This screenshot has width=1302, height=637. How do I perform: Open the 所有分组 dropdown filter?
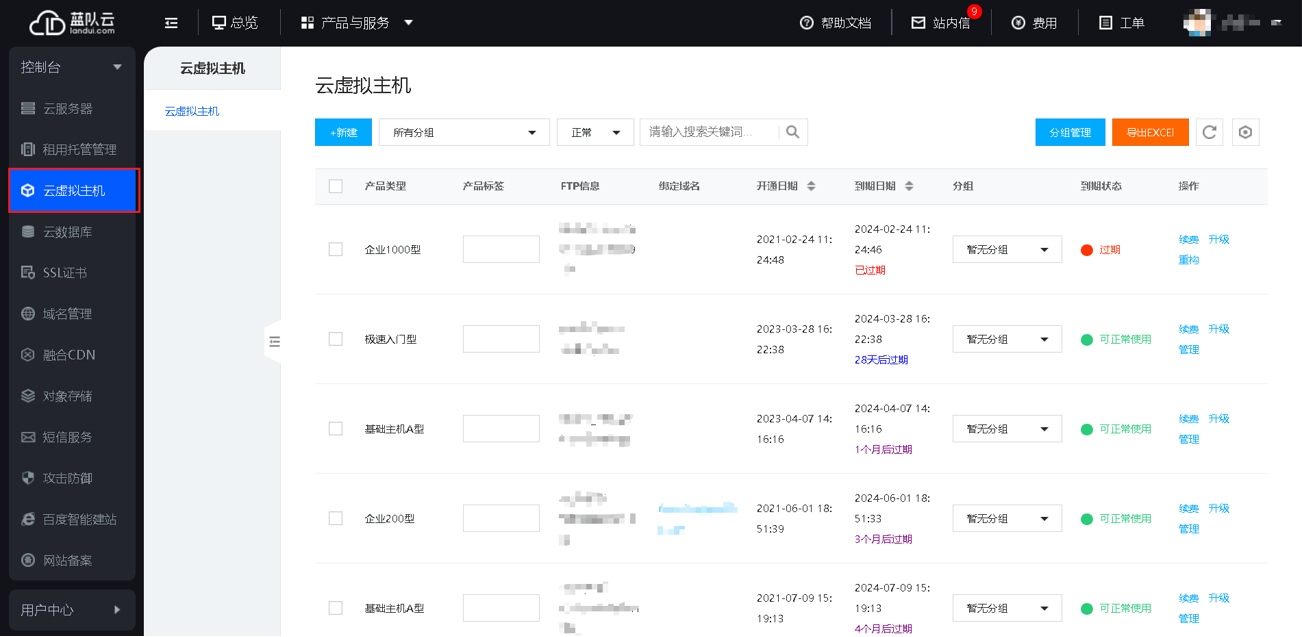(x=463, y=131)
